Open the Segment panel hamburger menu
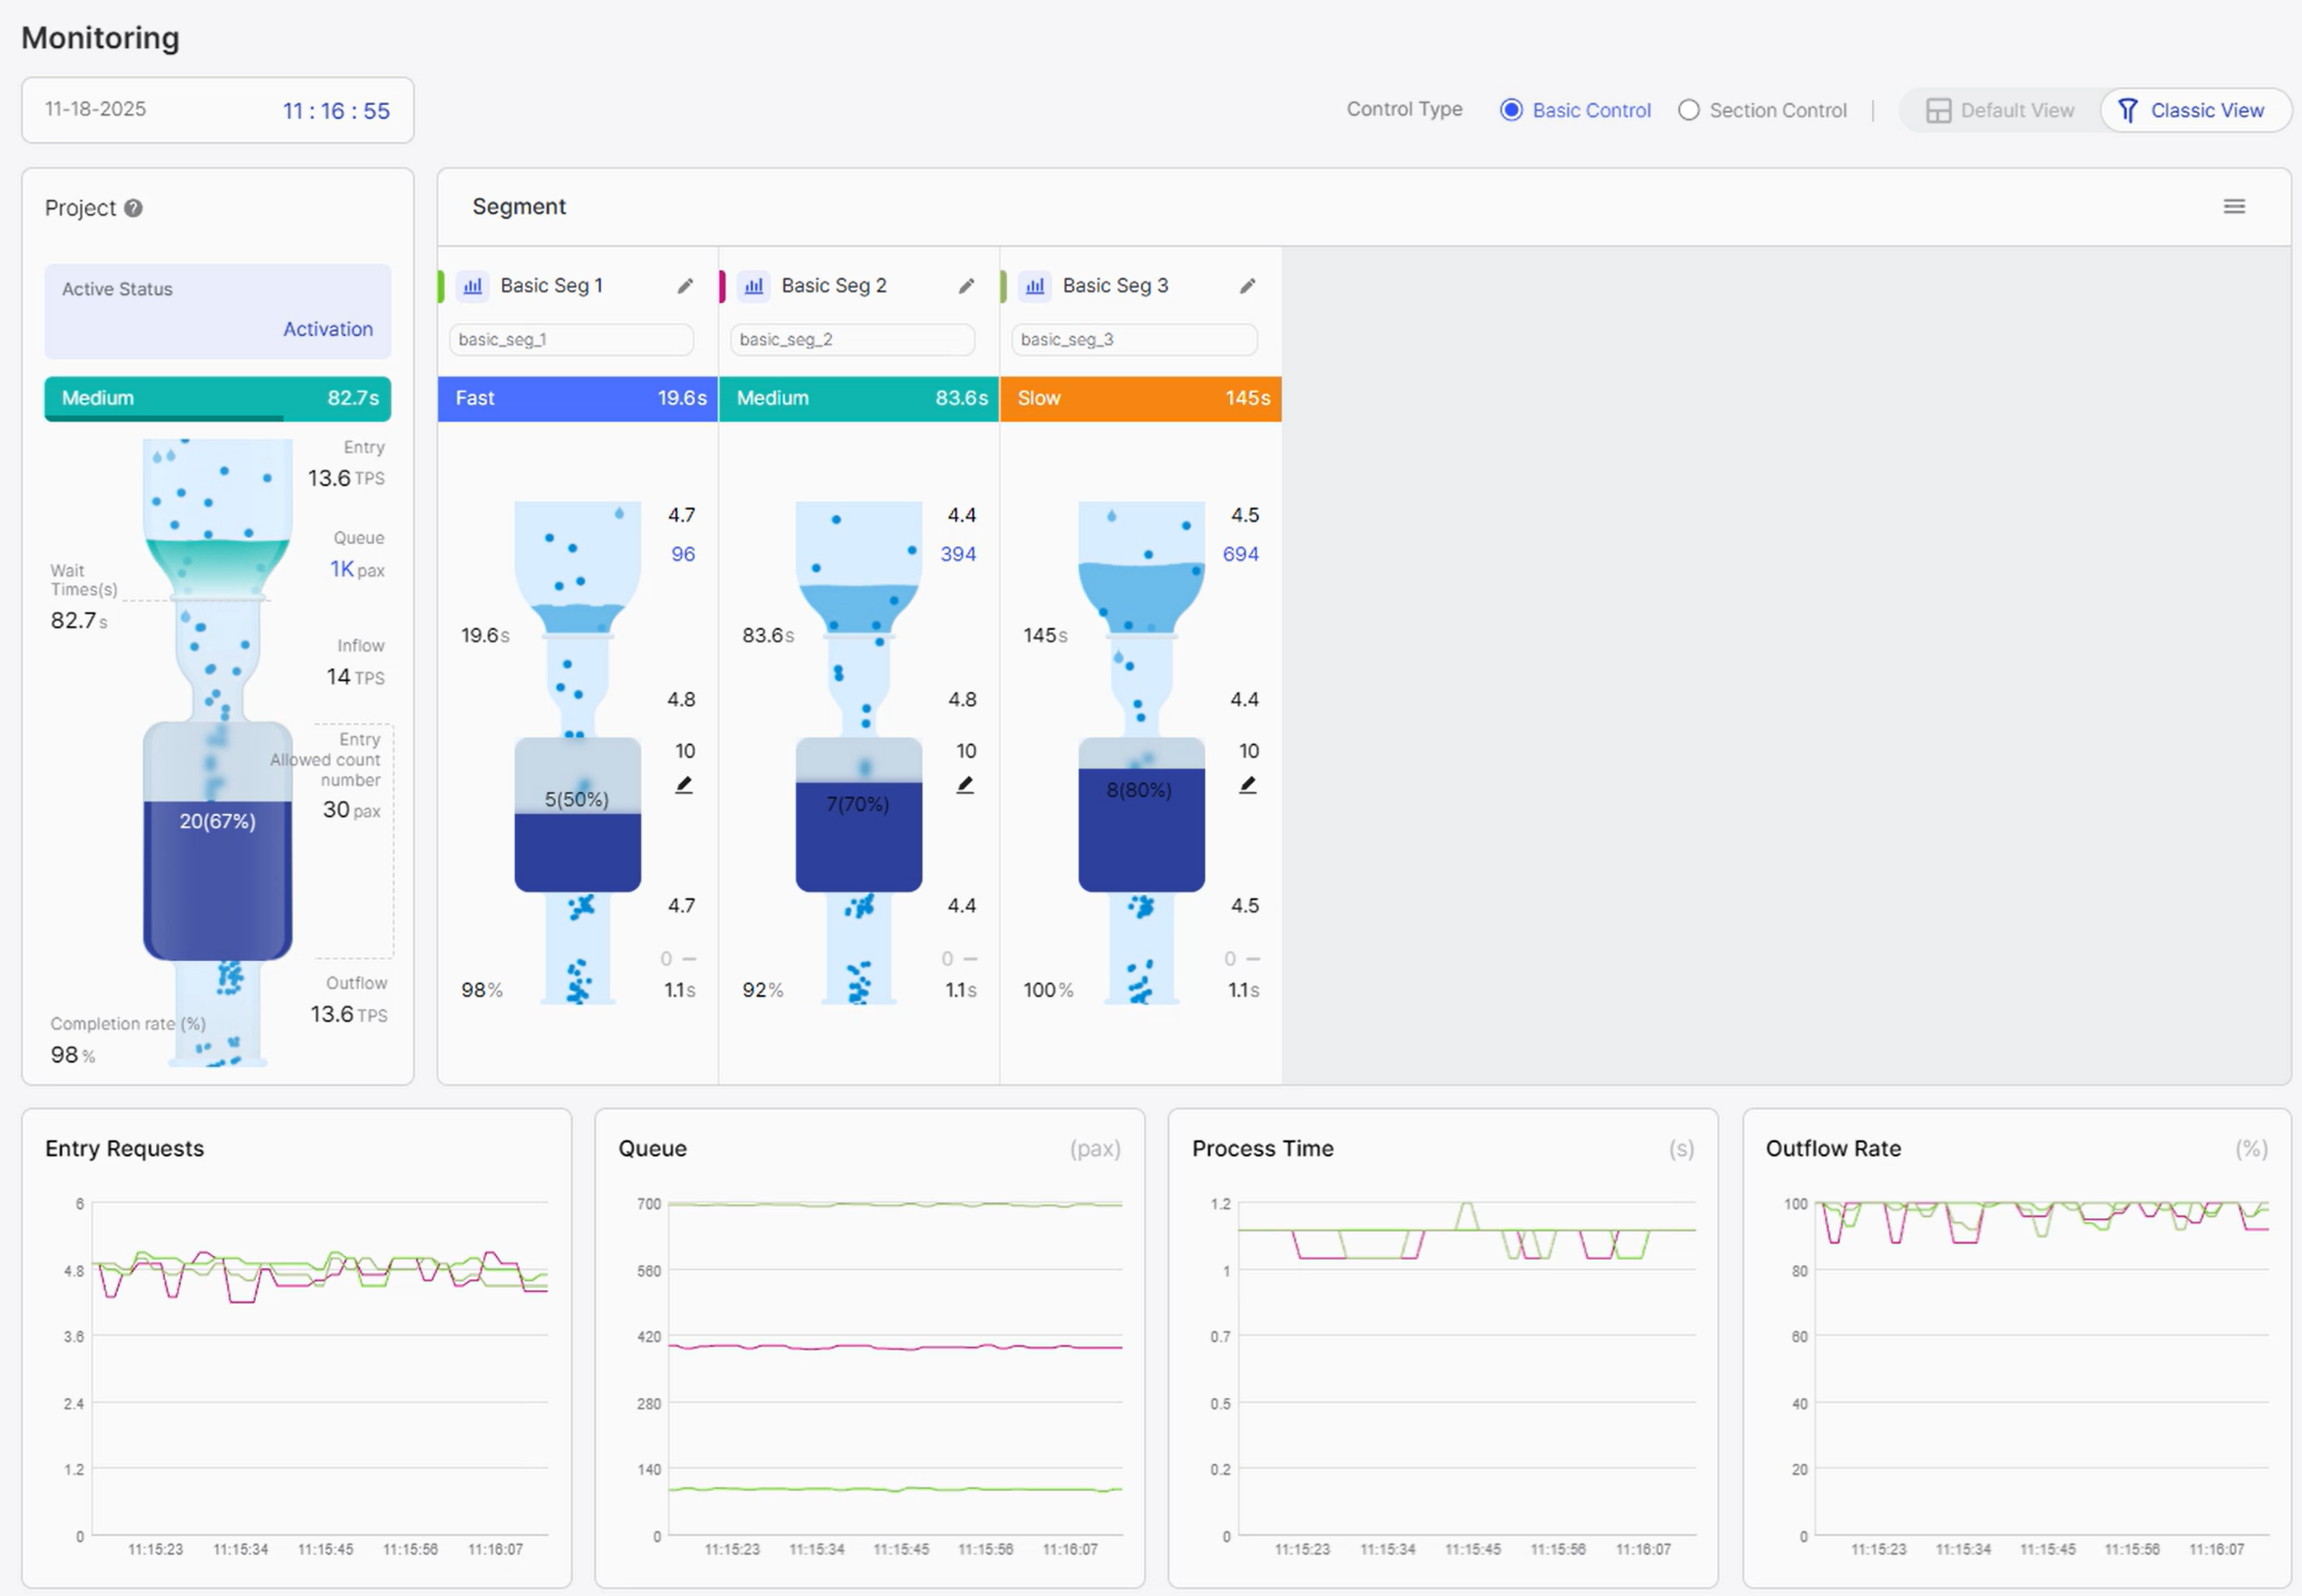The width and height of the screenshot is (2302, 1596). (x=2234, y=206)
